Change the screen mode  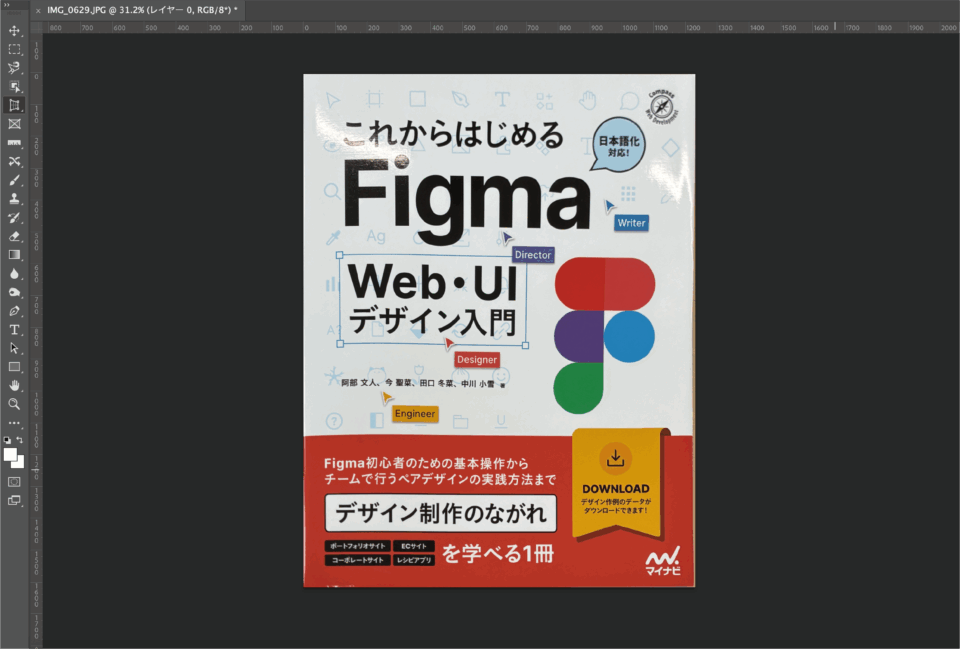[14, 500]
